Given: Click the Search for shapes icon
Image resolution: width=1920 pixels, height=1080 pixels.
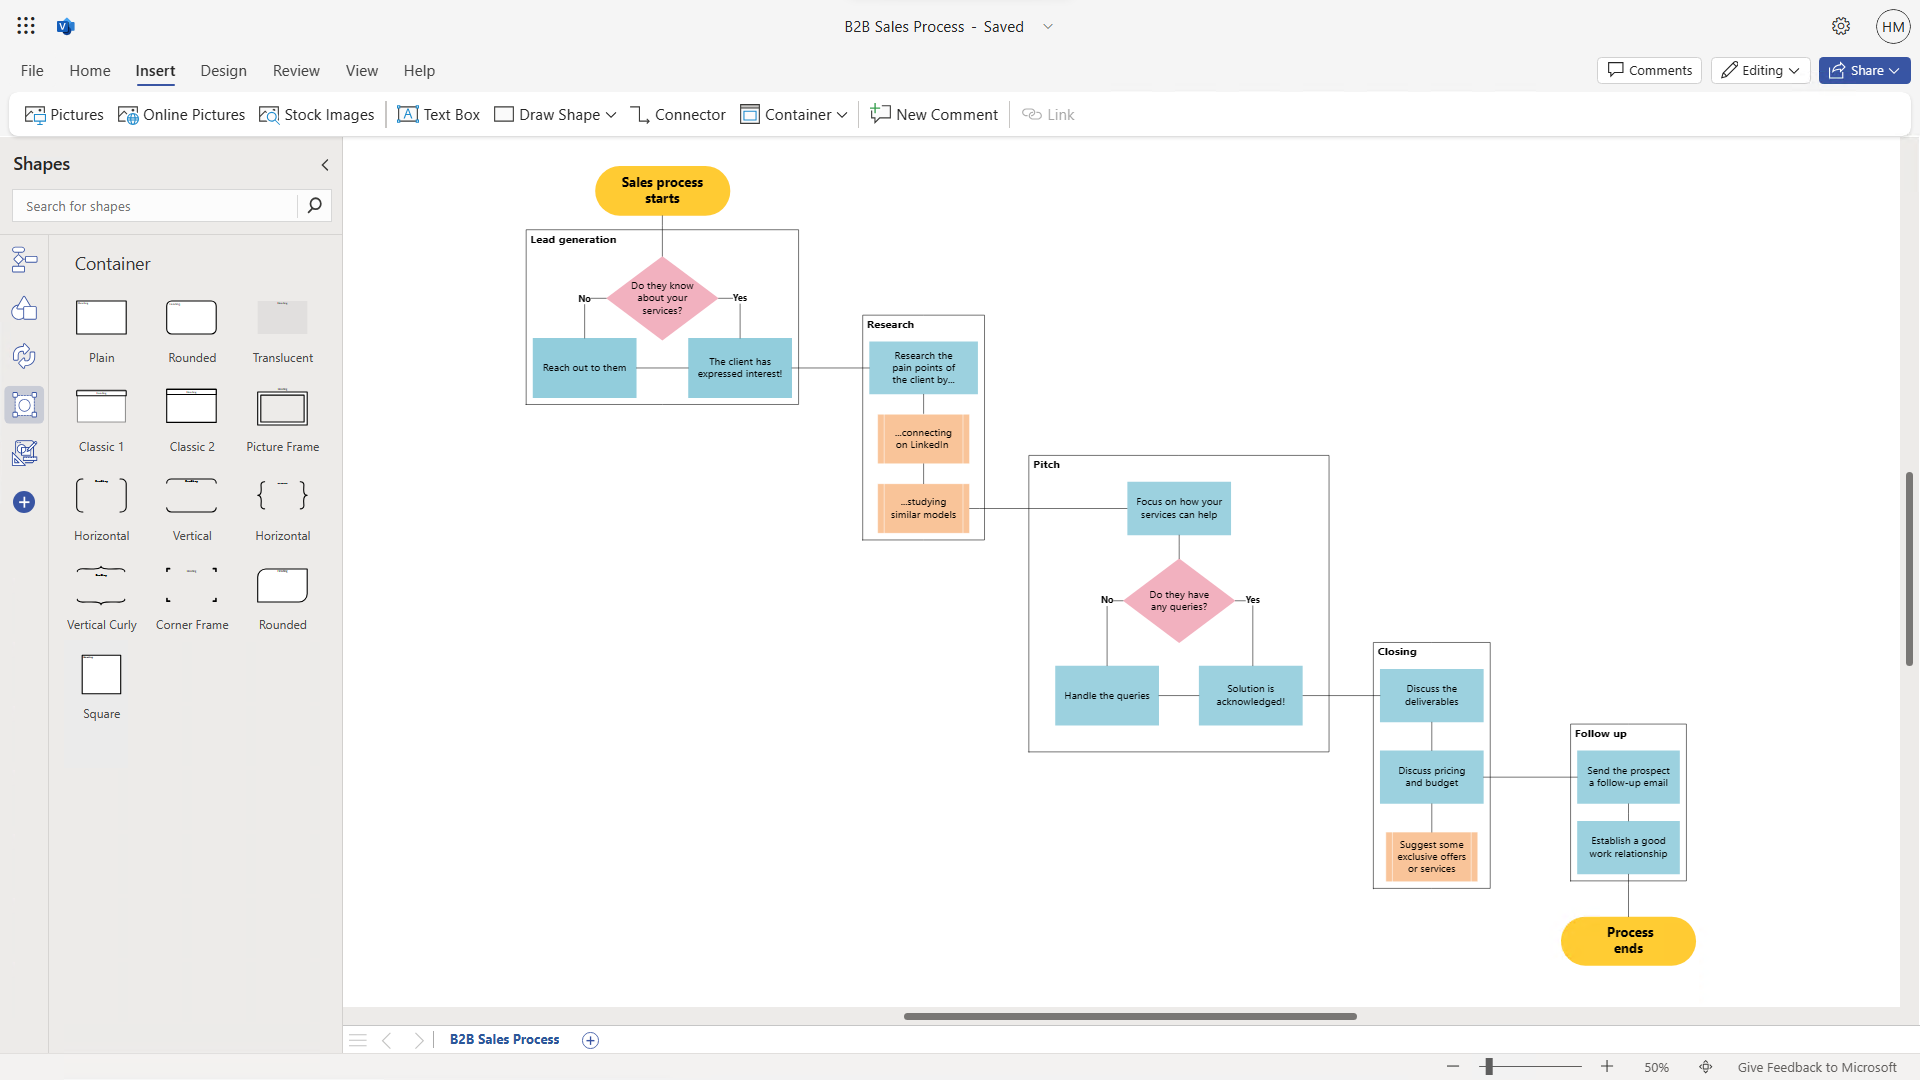Looking at the screenshot, I should coord(315,204).
